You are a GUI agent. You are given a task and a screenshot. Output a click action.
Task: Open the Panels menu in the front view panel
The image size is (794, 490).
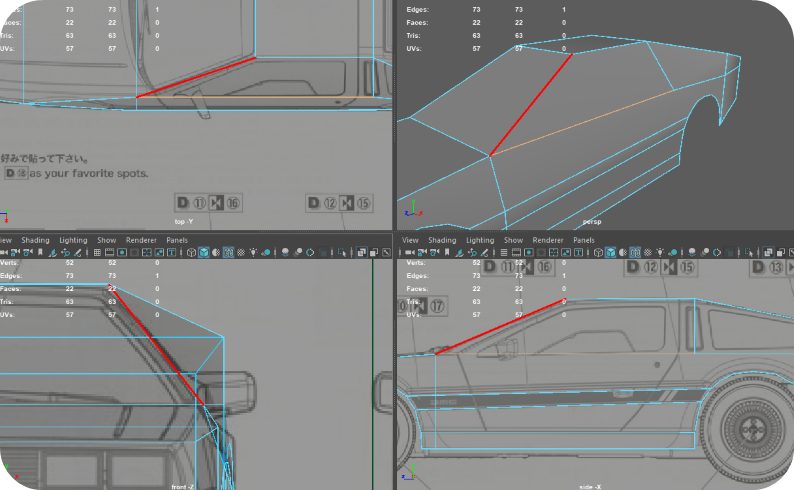point(177,240)
